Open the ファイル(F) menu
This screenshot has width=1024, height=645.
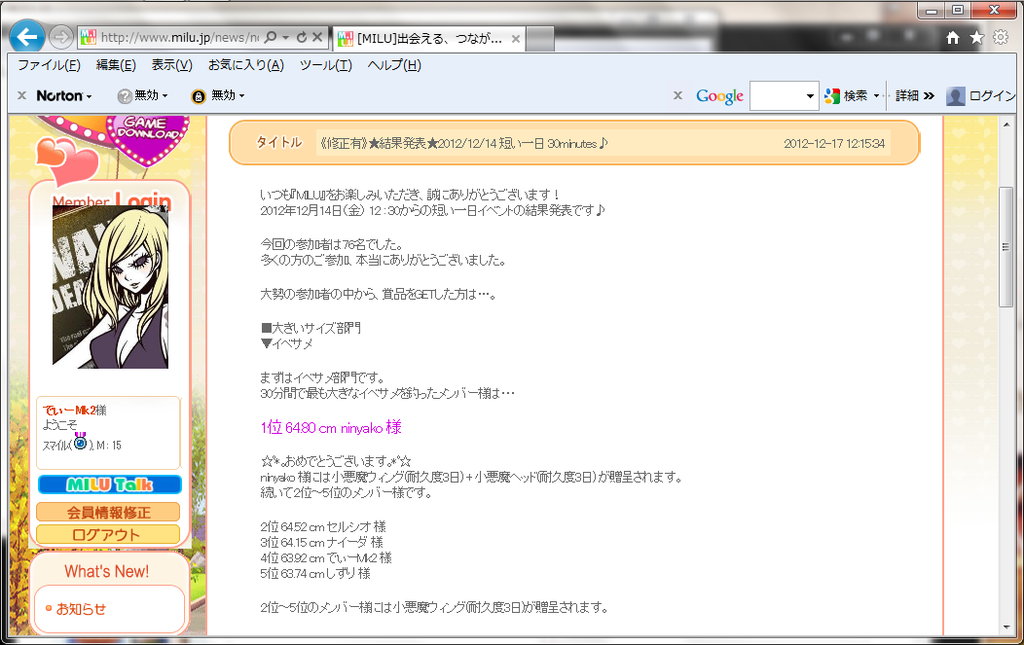[49, 65]
